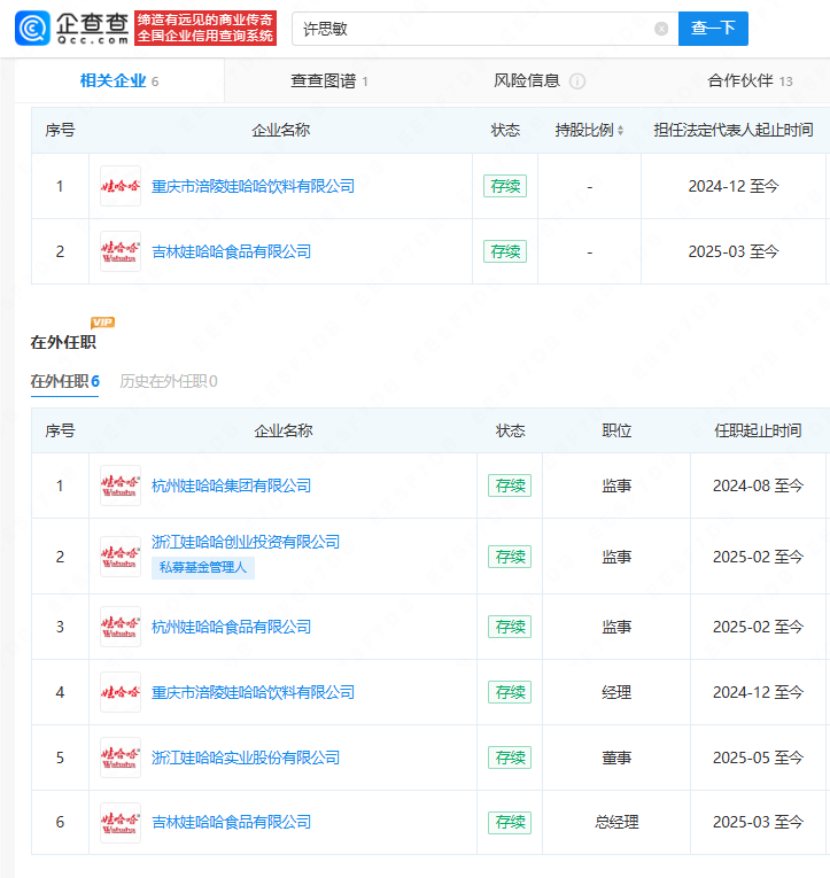Open 重庆市涪陵娃哈哈饮料有限公司 link in 相关企业 table
The width and height of the screenshot is (830, 878).
[253, 186]
